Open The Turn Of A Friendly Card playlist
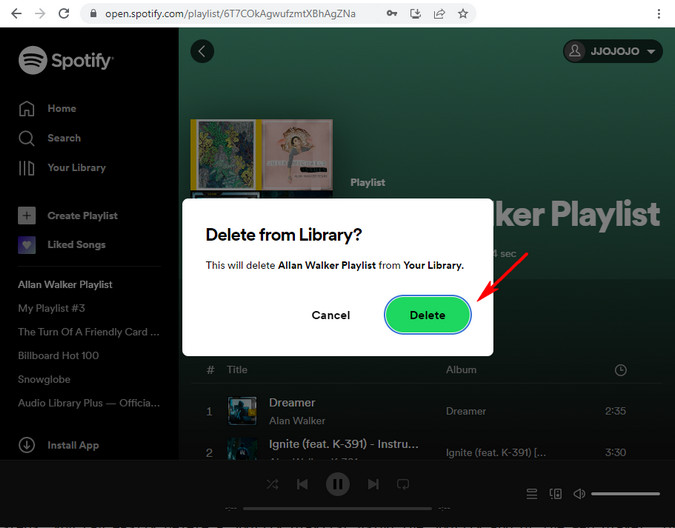 pyautogui.click(x=89, y=332)
